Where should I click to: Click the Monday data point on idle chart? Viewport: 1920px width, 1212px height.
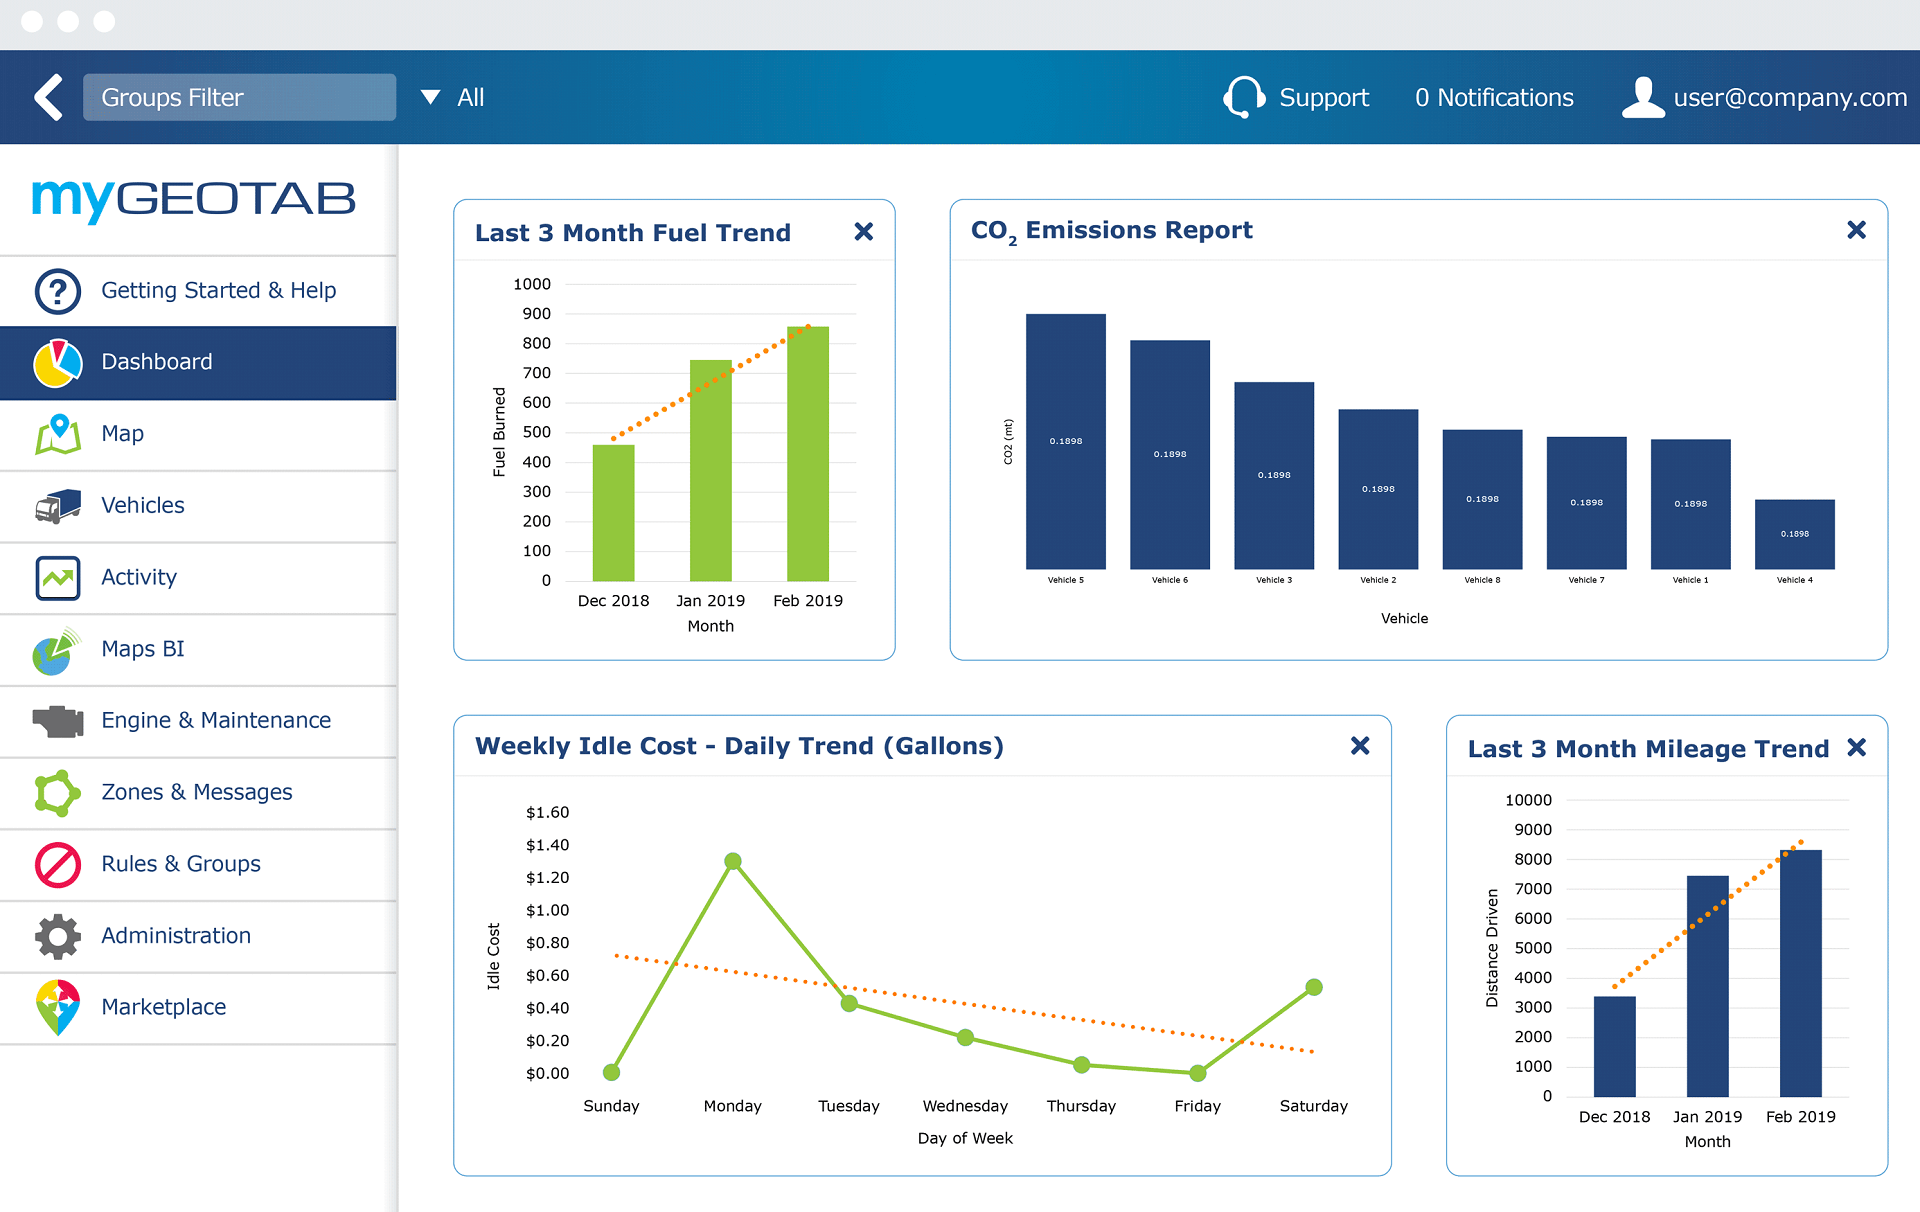[x=733, y=861]
